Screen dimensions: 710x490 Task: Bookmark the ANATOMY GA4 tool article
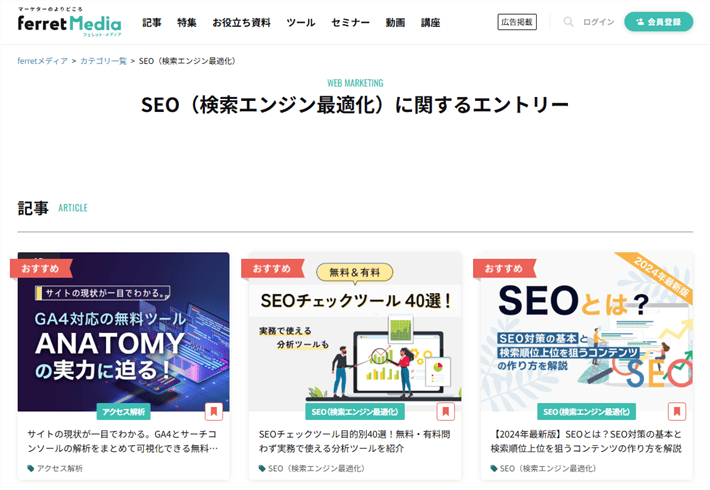coord(214,411)
